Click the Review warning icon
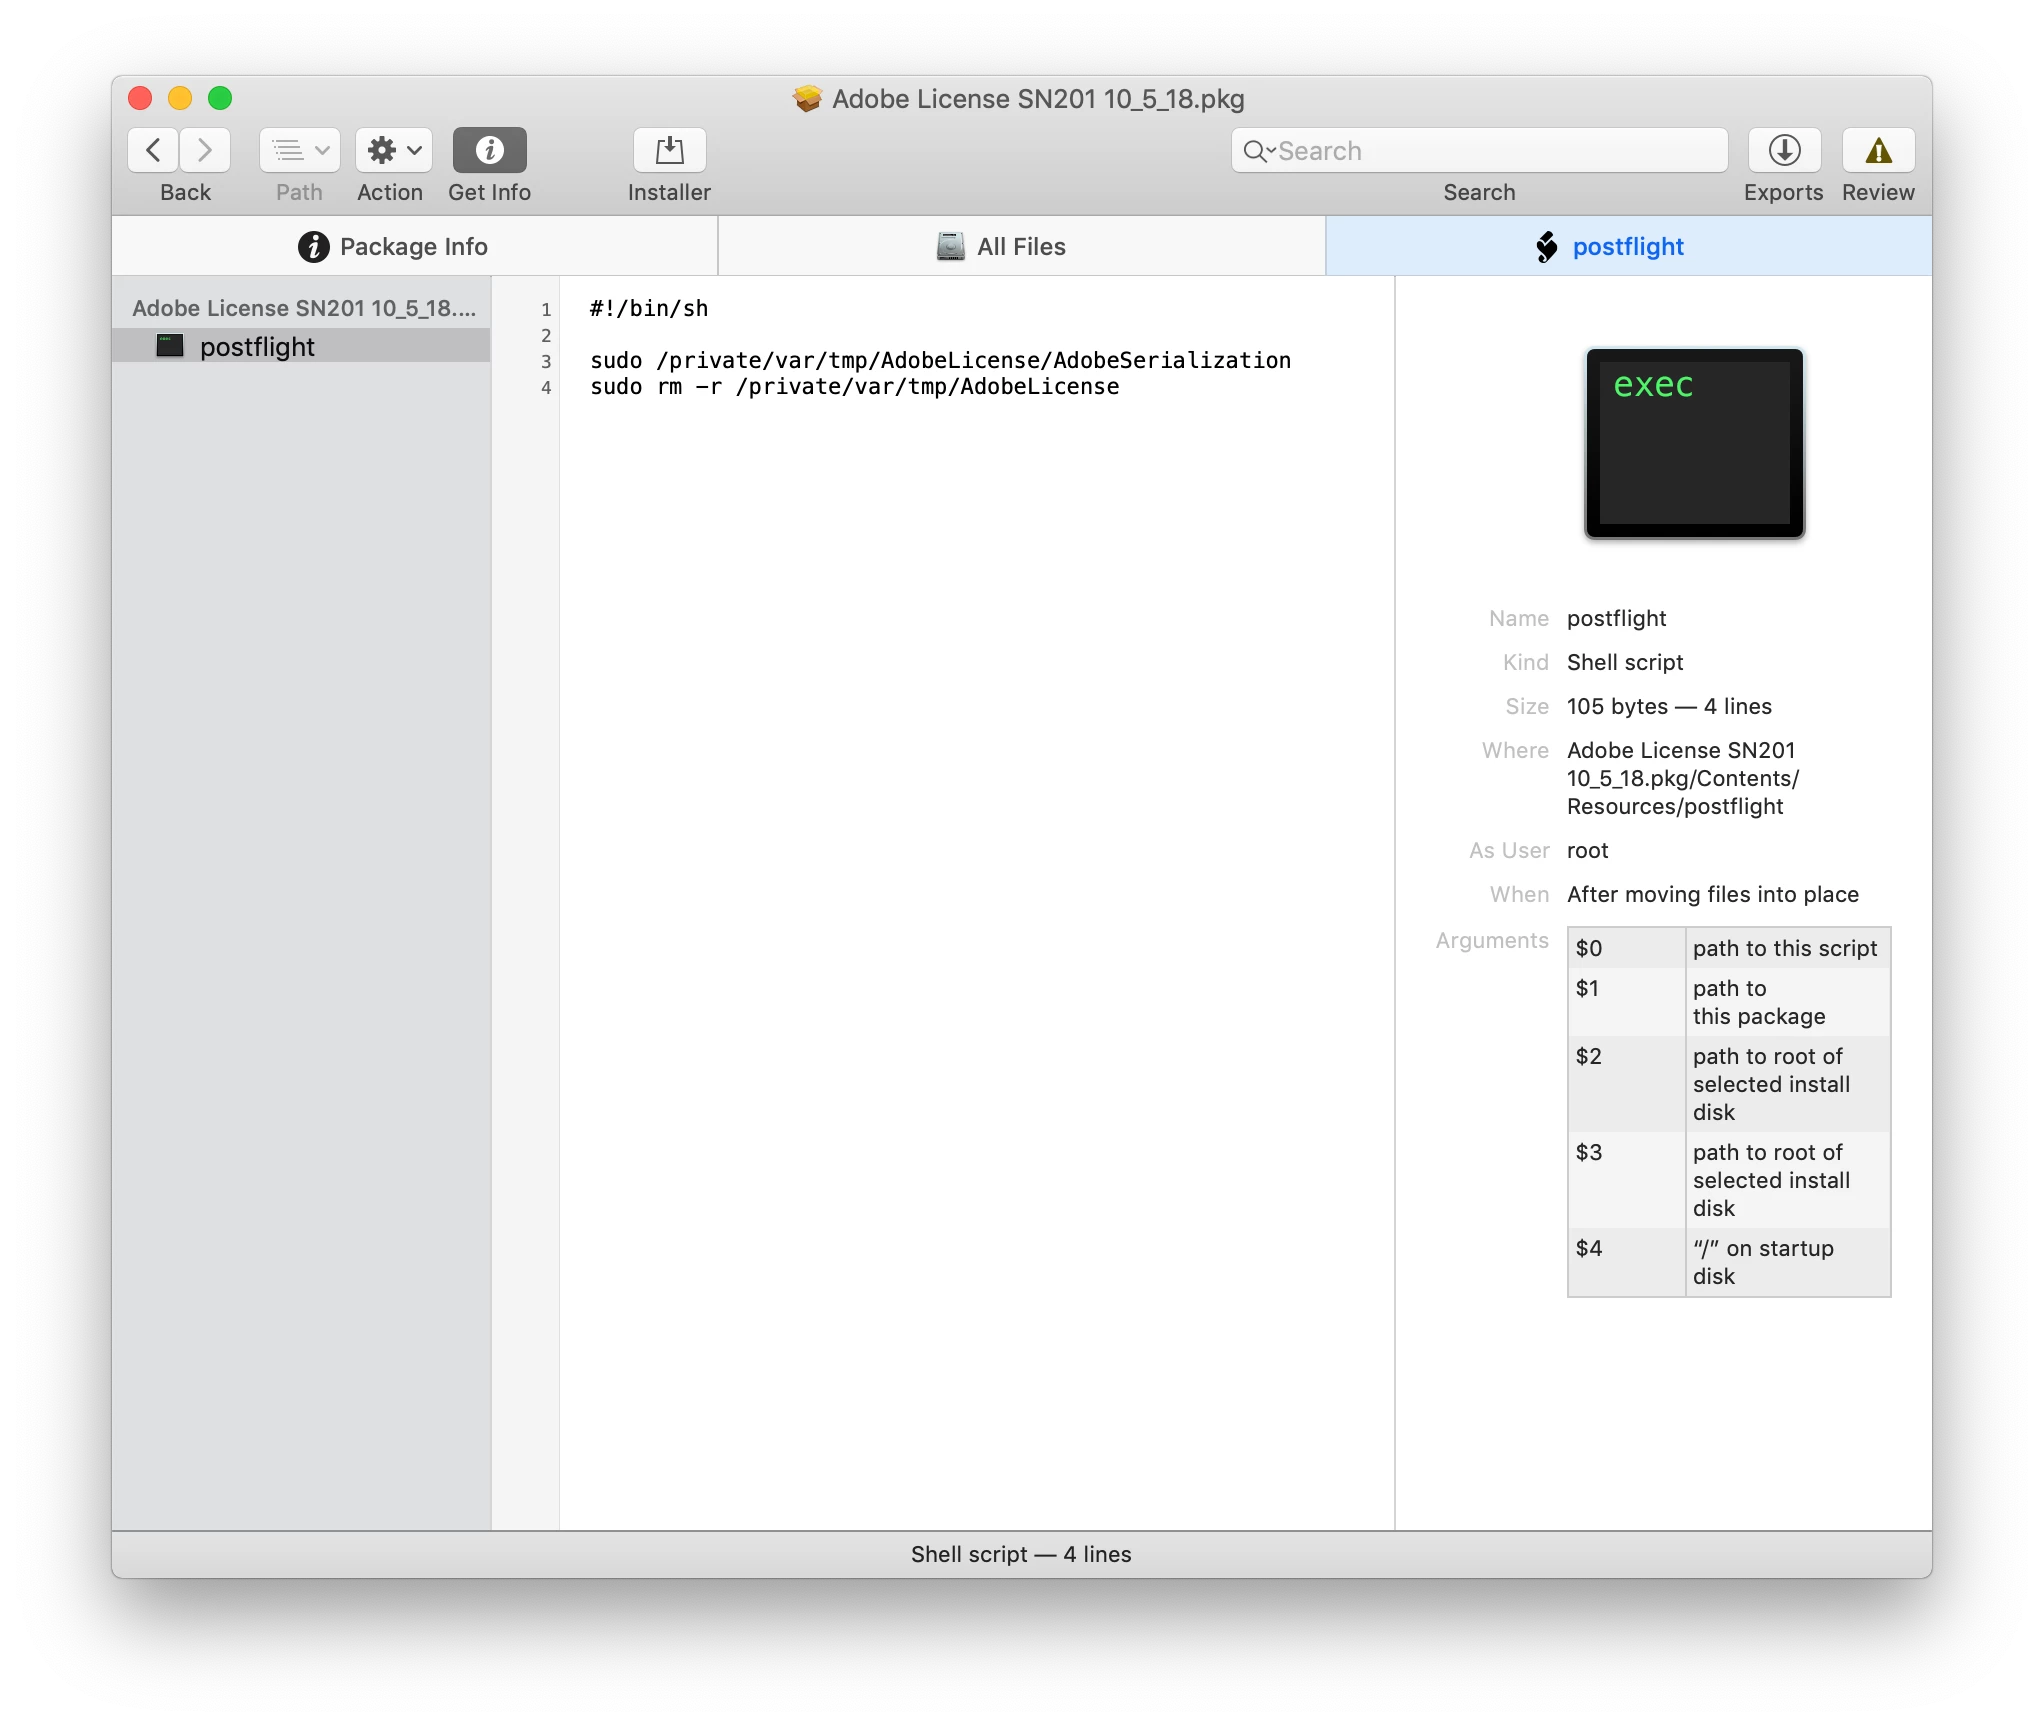This screenshot has height=1726, width=2044. [x=1878, y=150]
